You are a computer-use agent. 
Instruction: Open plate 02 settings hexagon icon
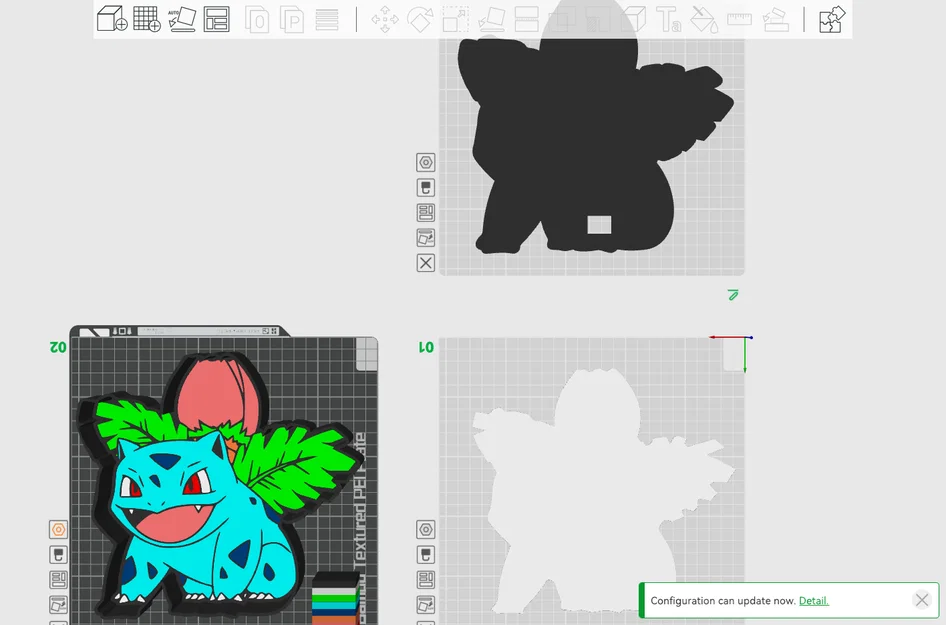(x=59, y=530)
